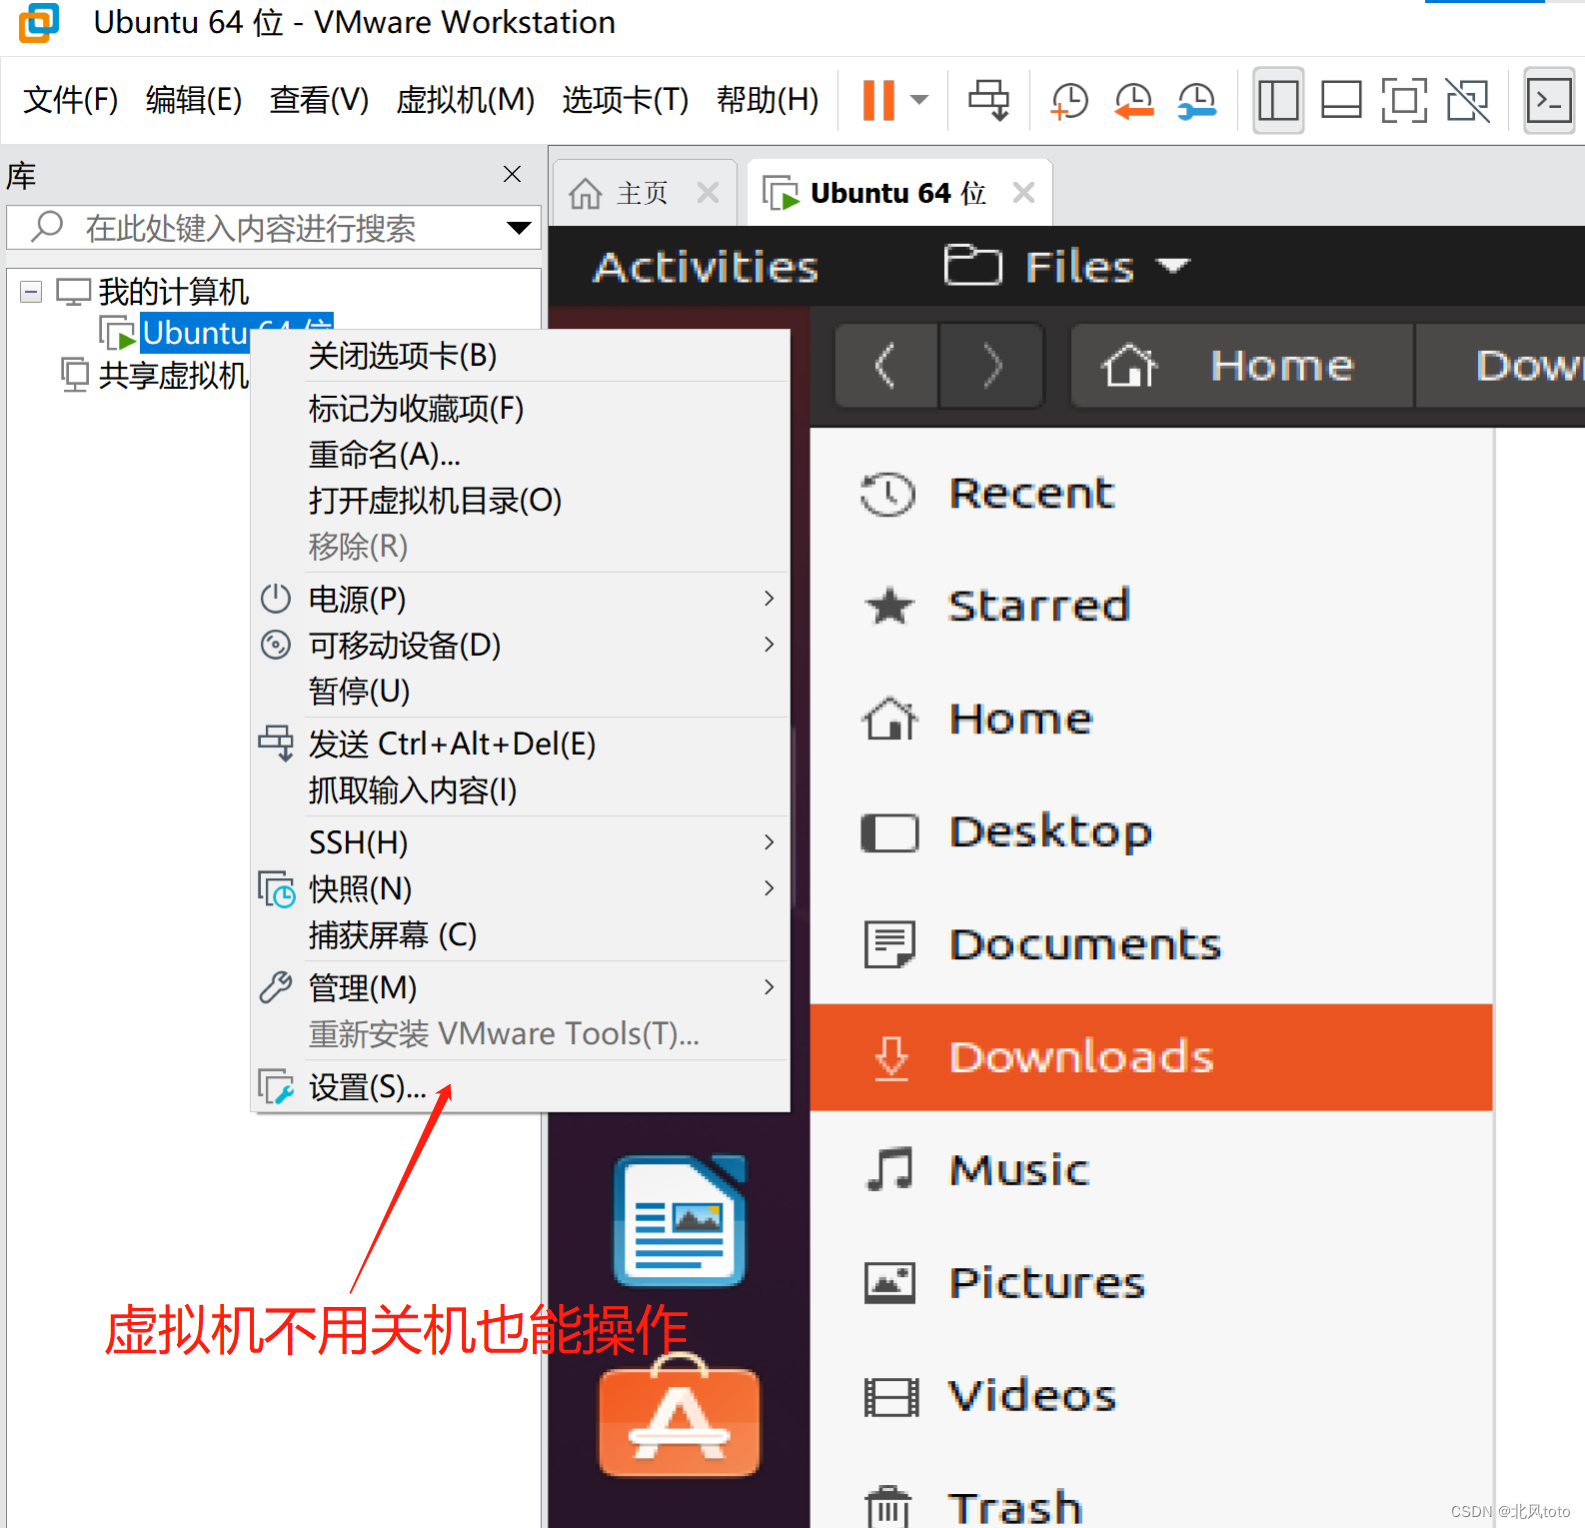Take a snapshot with the clock-plus icon
Screen dimensions: 1585x1528
(x=1070, y=100)
